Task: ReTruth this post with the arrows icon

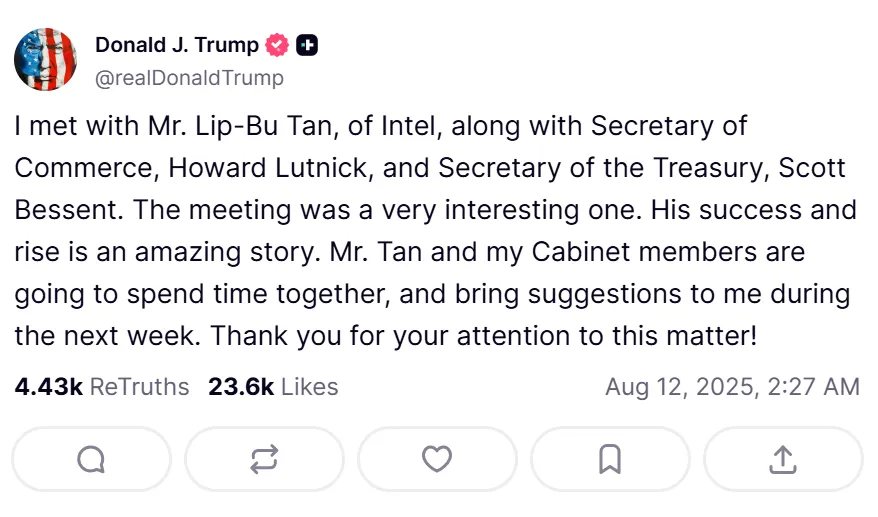Action: (264, 459)
